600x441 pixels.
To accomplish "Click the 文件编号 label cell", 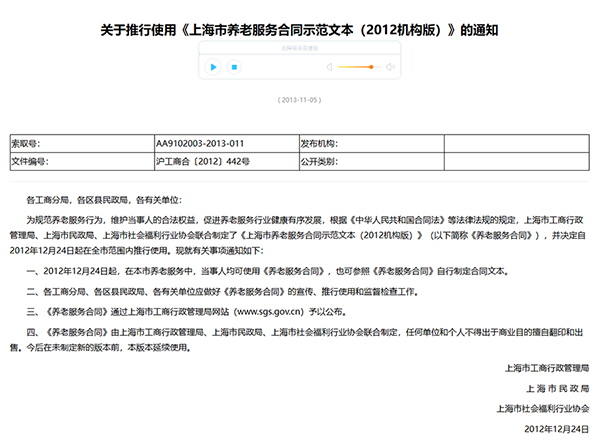I will click(x=82, y=162).
